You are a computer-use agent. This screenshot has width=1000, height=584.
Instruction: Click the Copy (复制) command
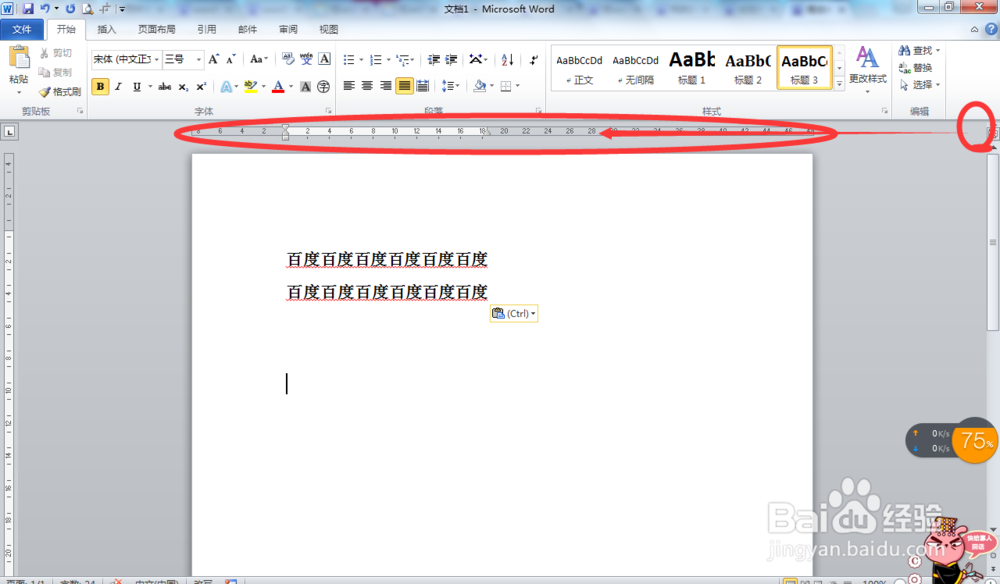tap(55, 72)
